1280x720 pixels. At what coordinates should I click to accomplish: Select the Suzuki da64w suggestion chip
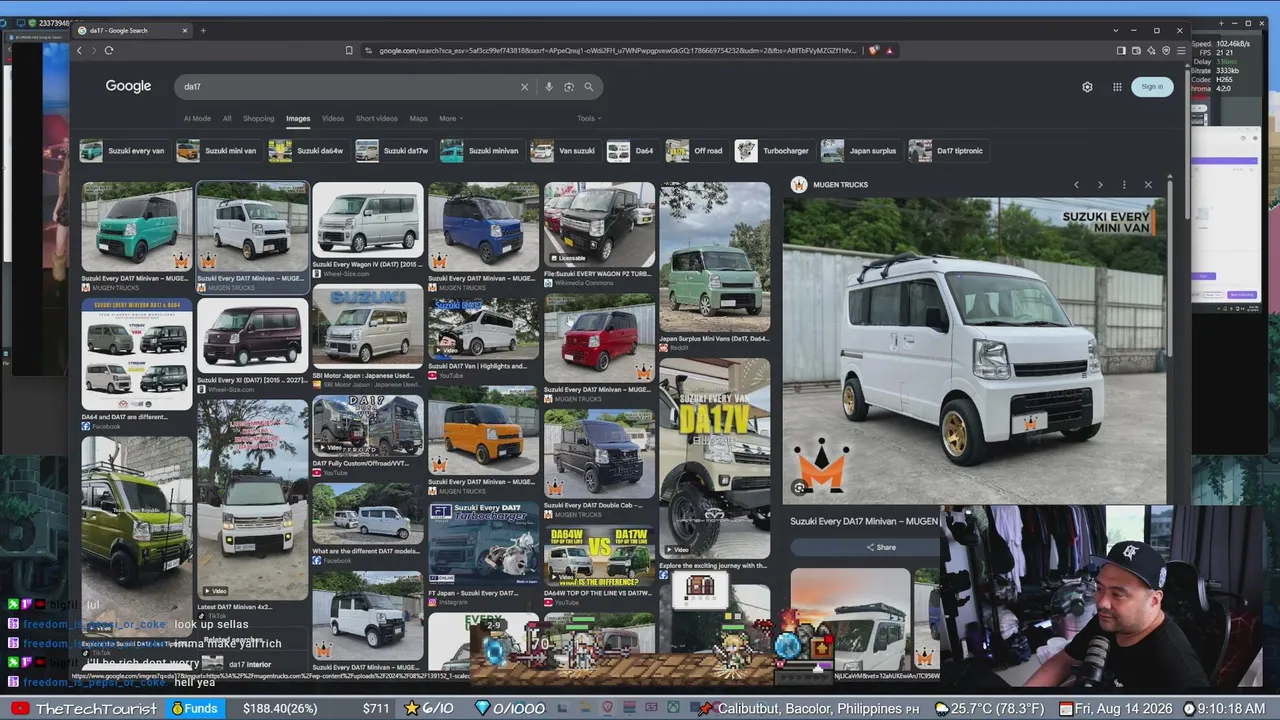click(x=307, y=151)
